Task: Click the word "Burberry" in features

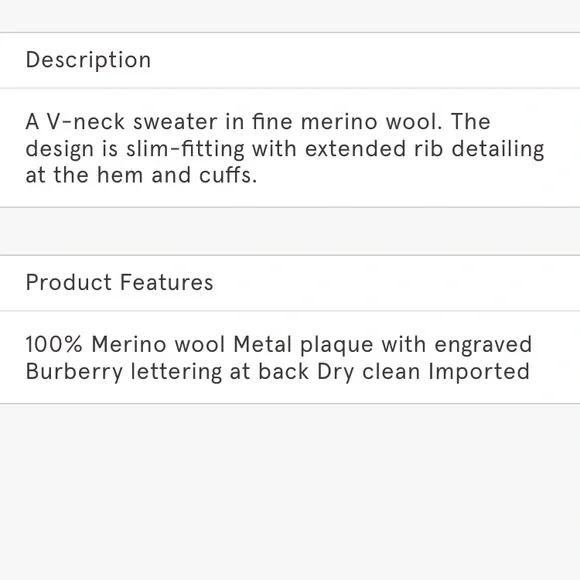Action: point(74,372)
